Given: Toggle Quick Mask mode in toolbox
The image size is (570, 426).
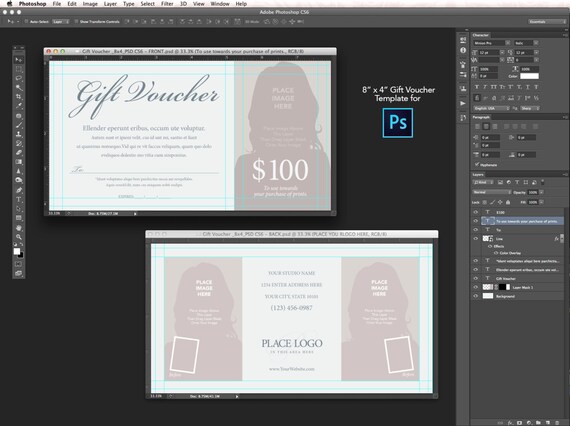Looking at the screenshot, I should pos(19,264).
